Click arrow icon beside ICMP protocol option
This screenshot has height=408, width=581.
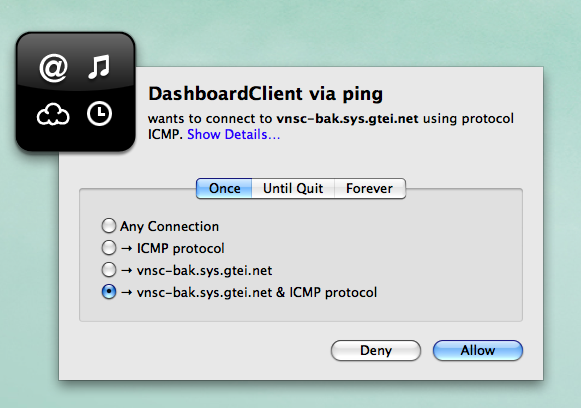pyautogui.click(x=127, y=248)
